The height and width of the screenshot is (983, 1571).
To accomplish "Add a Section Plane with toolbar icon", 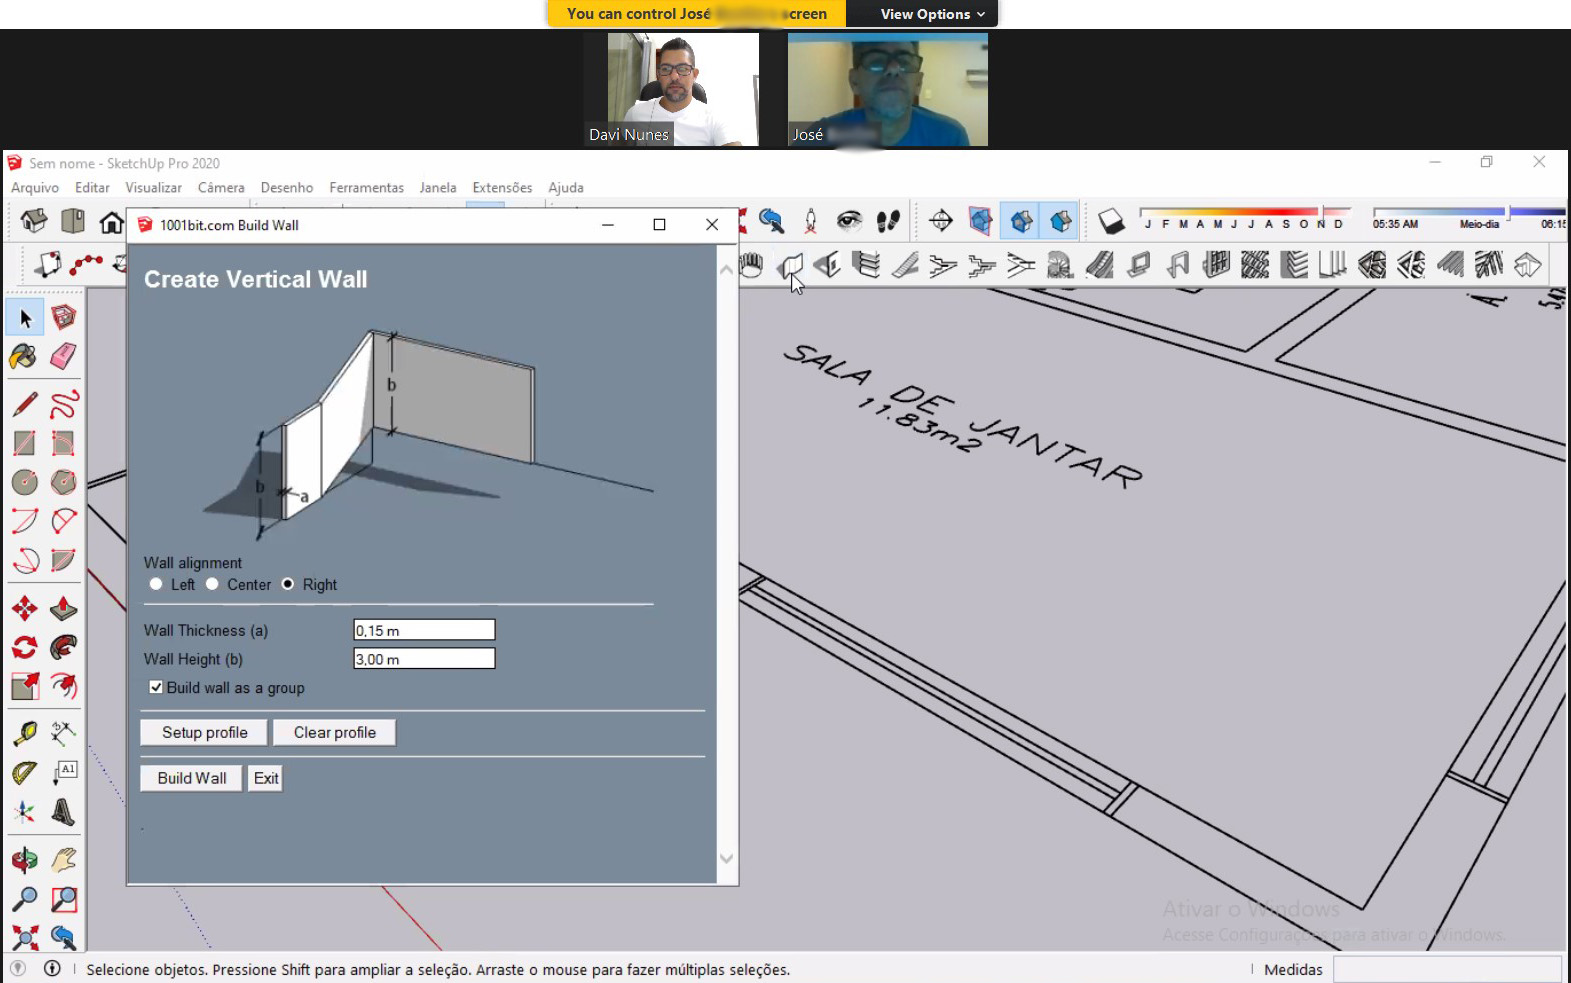I will tap(941, 221).
